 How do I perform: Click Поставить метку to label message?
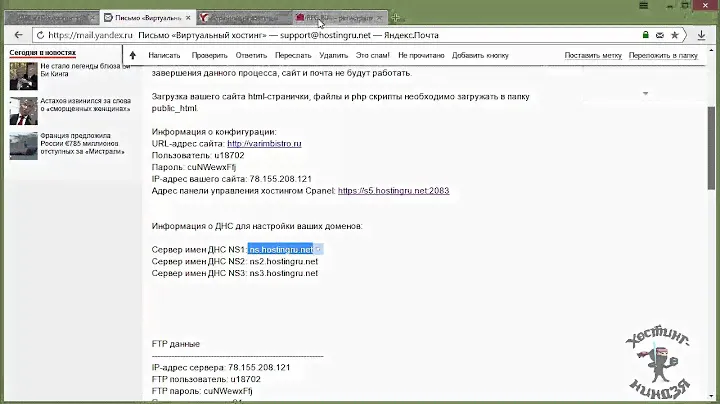click(x=593, y=56)
